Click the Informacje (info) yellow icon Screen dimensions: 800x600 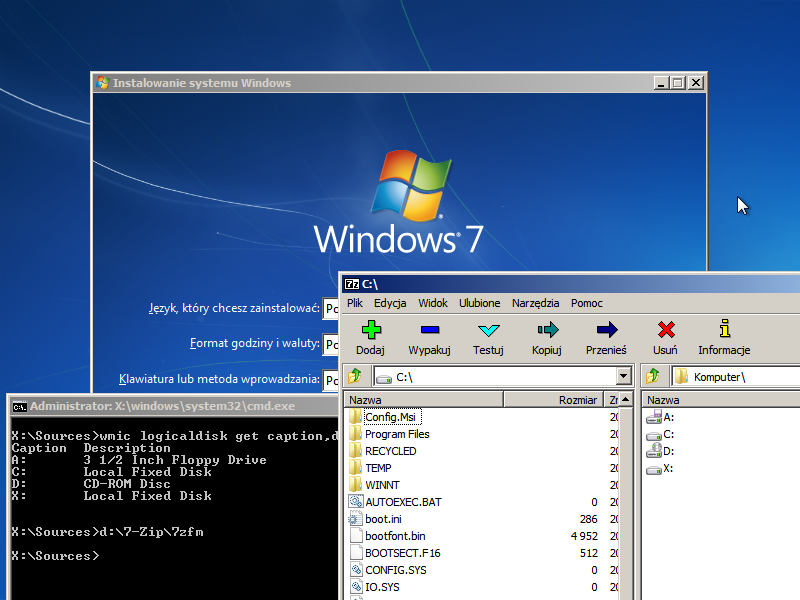point(724,329)
